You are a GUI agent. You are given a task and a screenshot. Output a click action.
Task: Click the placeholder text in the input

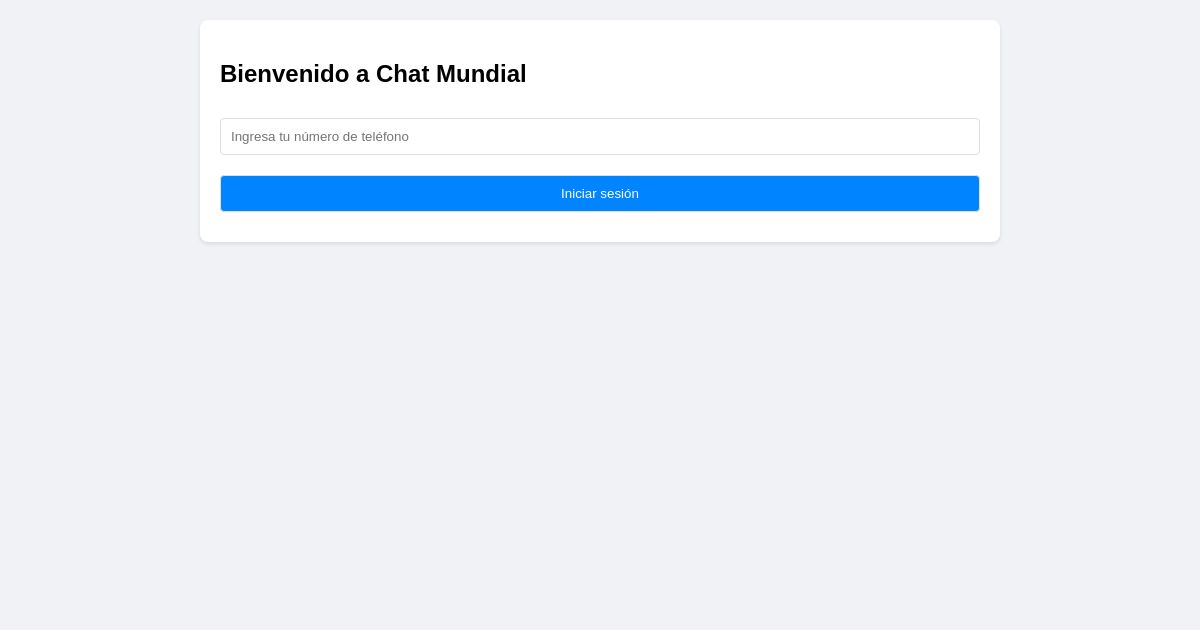pos(319,136)
